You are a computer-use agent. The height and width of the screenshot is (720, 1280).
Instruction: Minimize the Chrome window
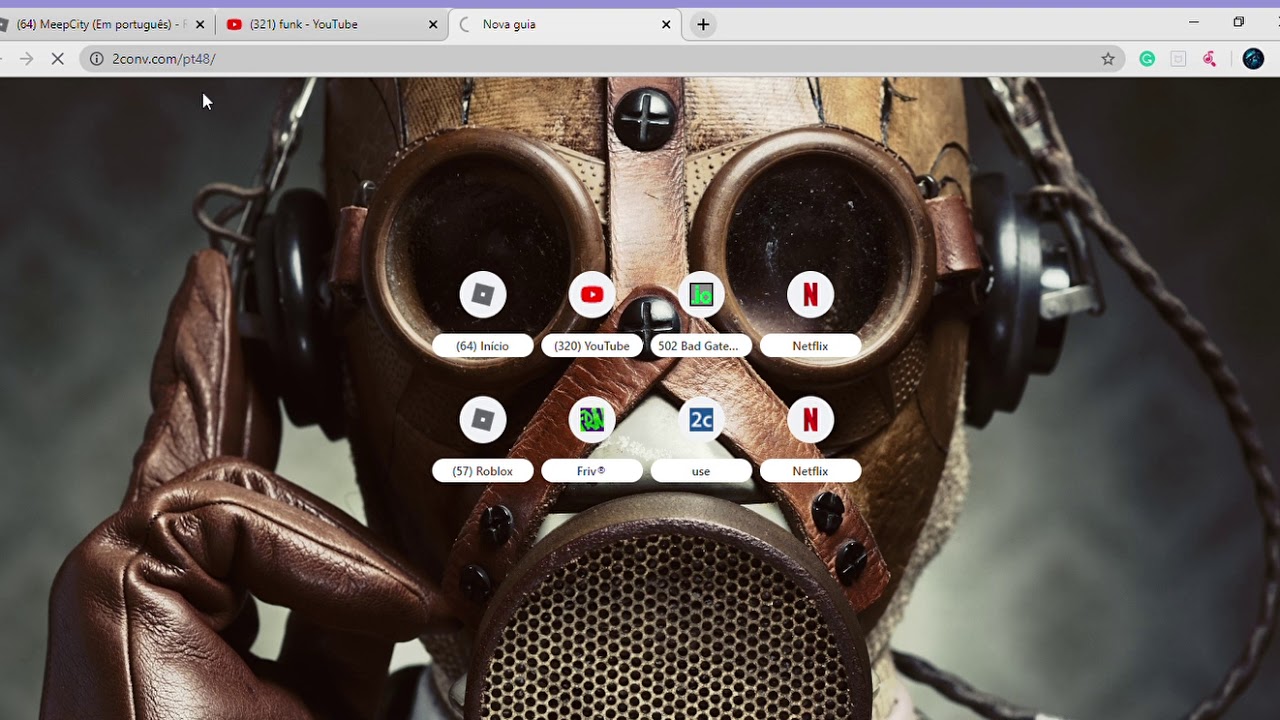coord(1193,22)
